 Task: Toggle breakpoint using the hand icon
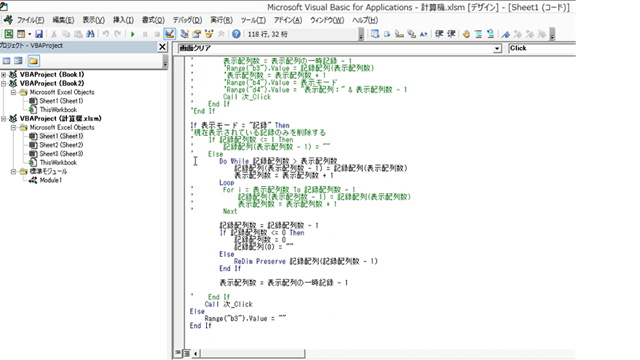click(466, 34)
